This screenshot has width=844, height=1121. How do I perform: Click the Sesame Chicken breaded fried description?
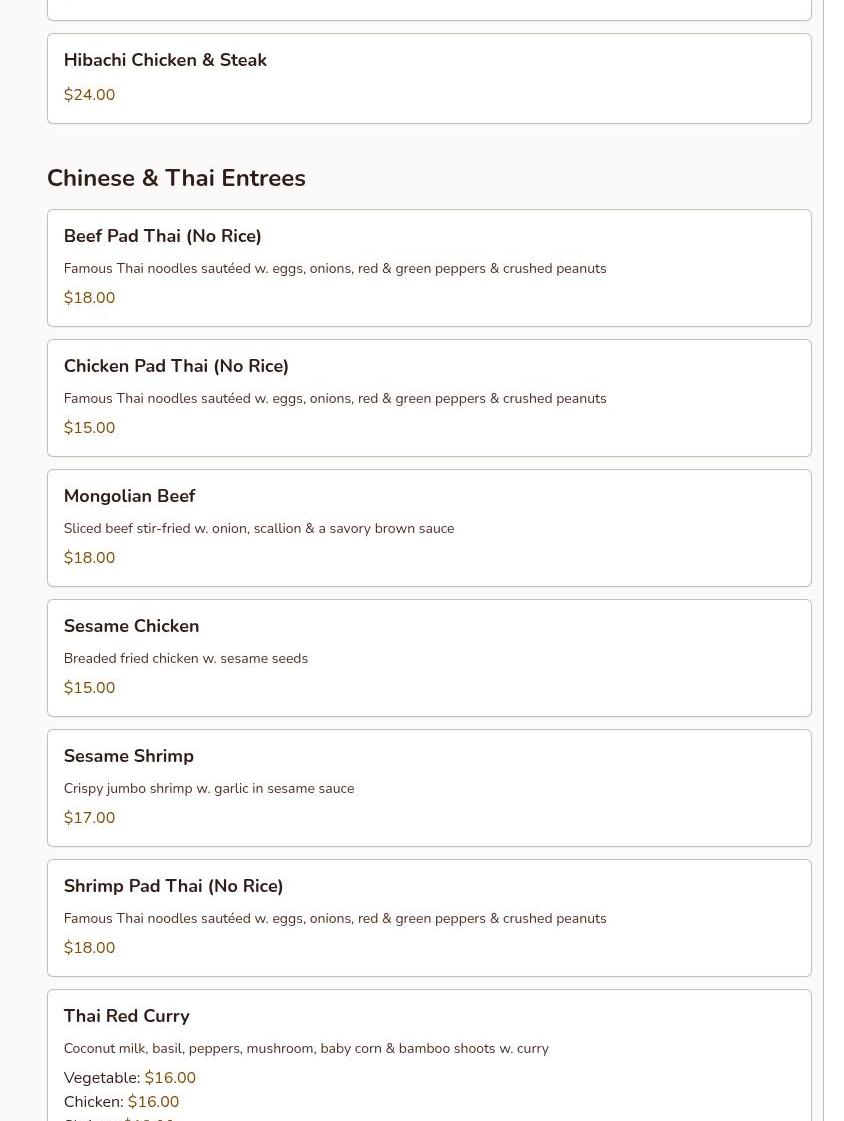point(186,658)
